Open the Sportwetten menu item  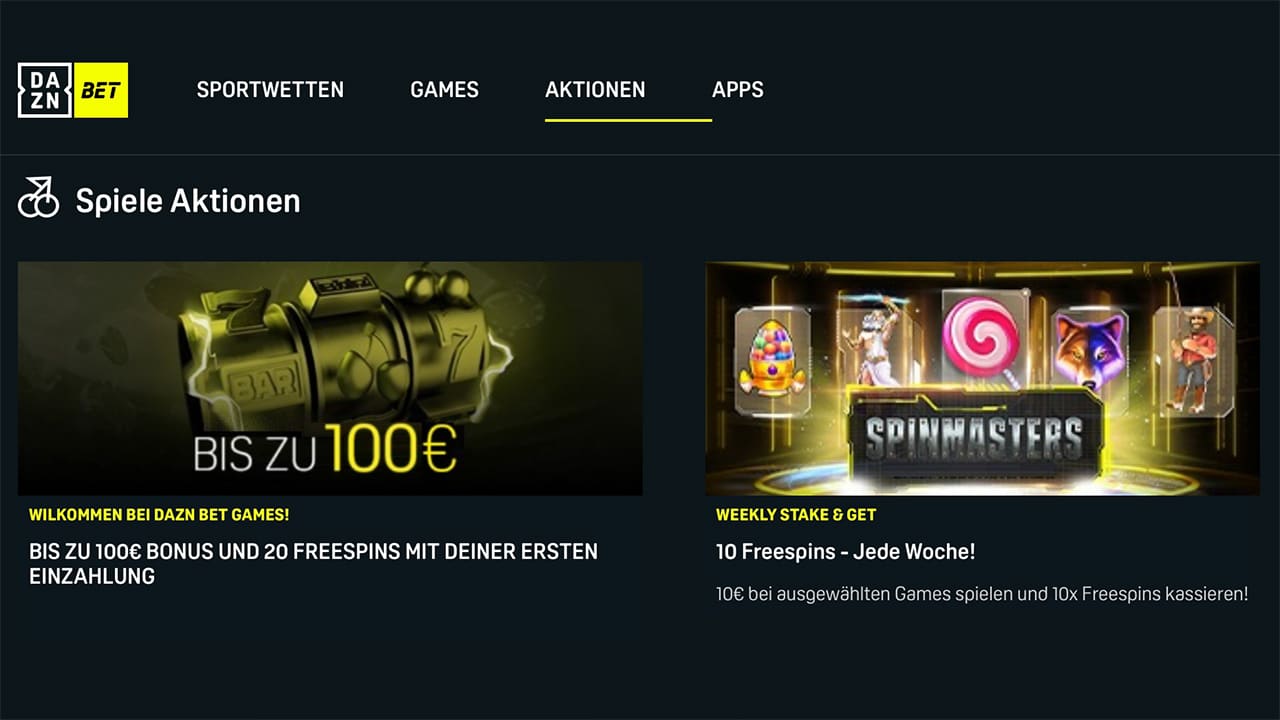click(270, 89)
